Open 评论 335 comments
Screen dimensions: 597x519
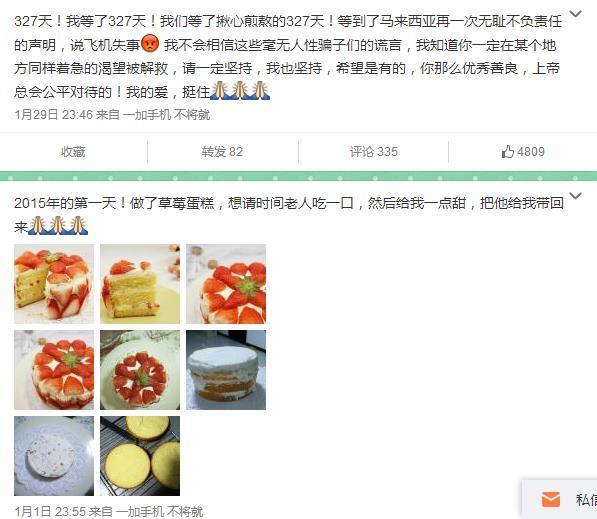[x=374, y=152]
